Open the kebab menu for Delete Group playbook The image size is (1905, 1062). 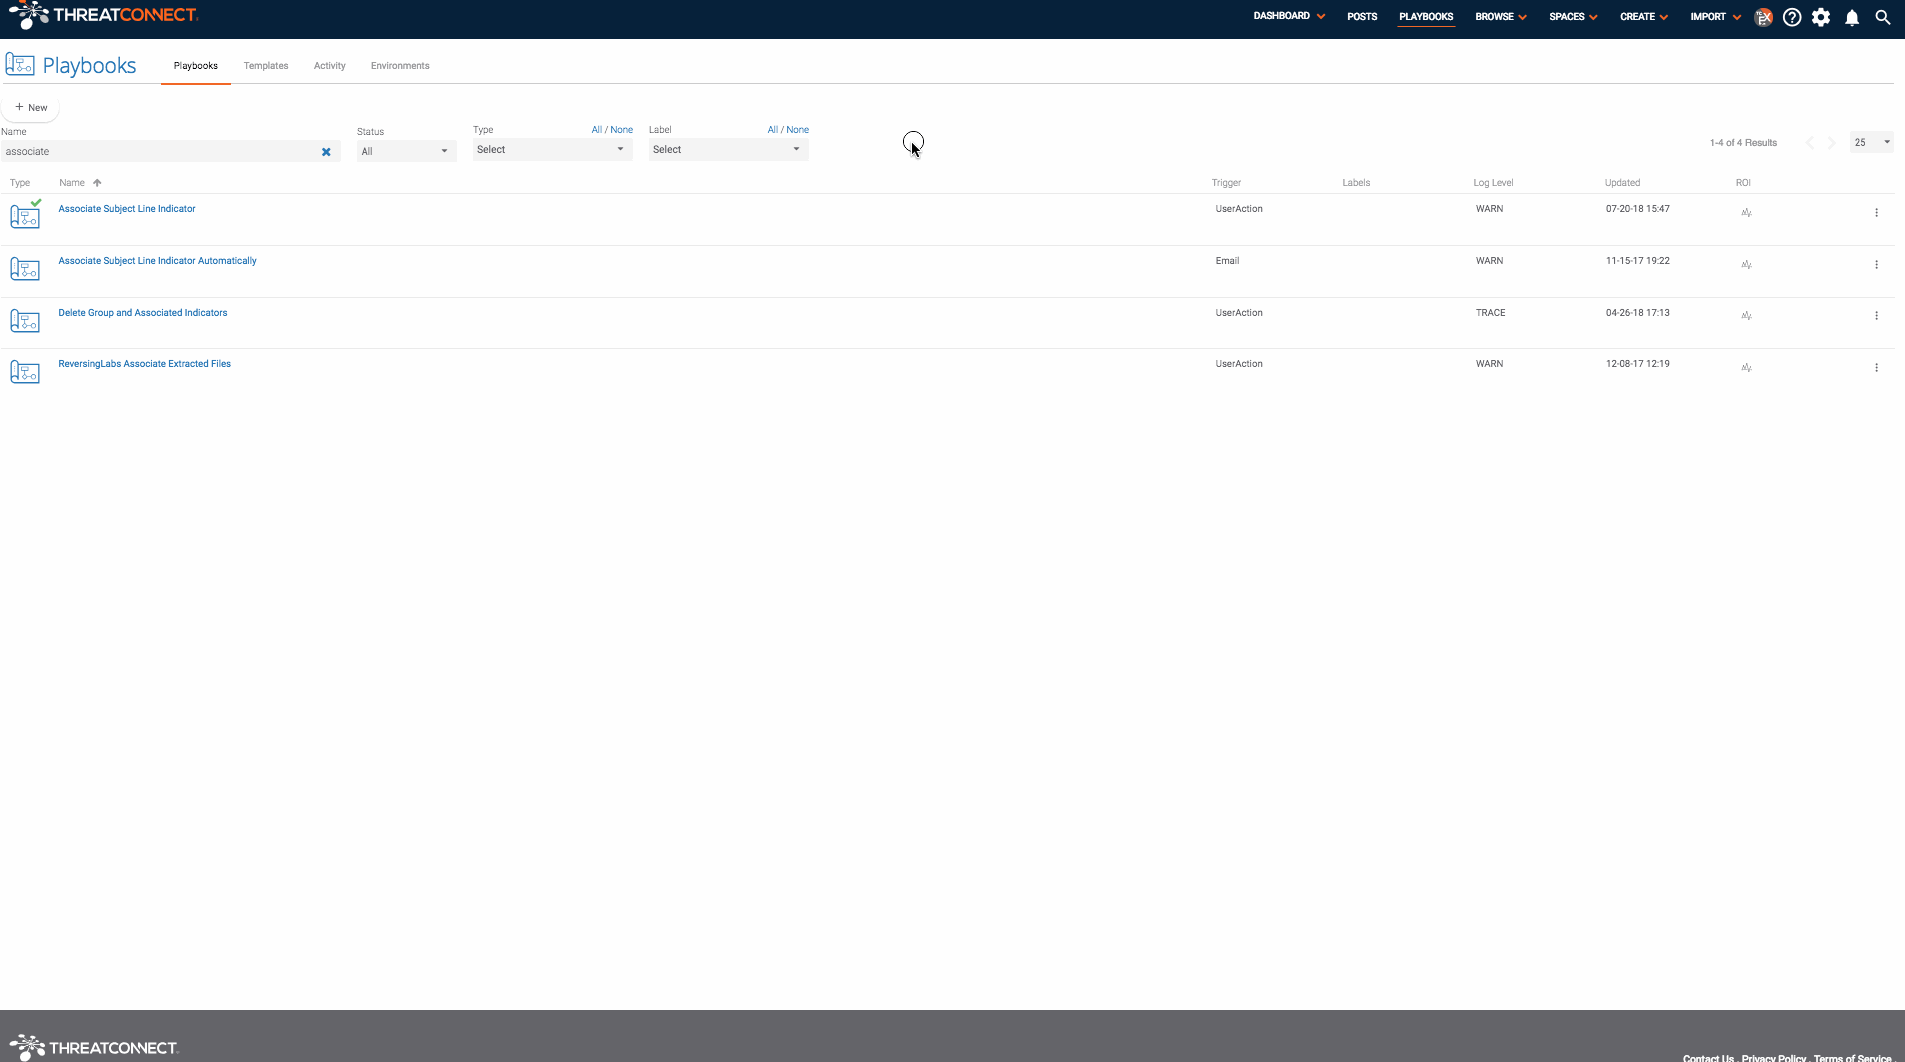[x=1876, y=316]
